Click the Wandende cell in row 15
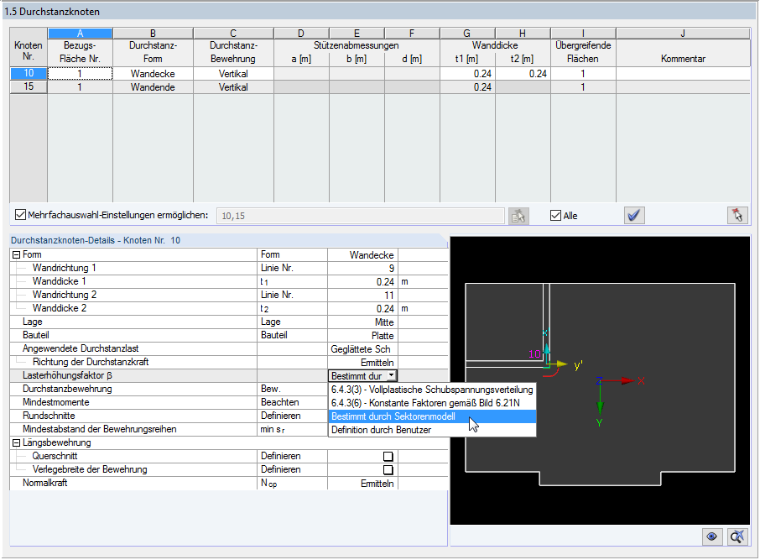This screenshot has width=760, height=560. click(x=153, y=87)
